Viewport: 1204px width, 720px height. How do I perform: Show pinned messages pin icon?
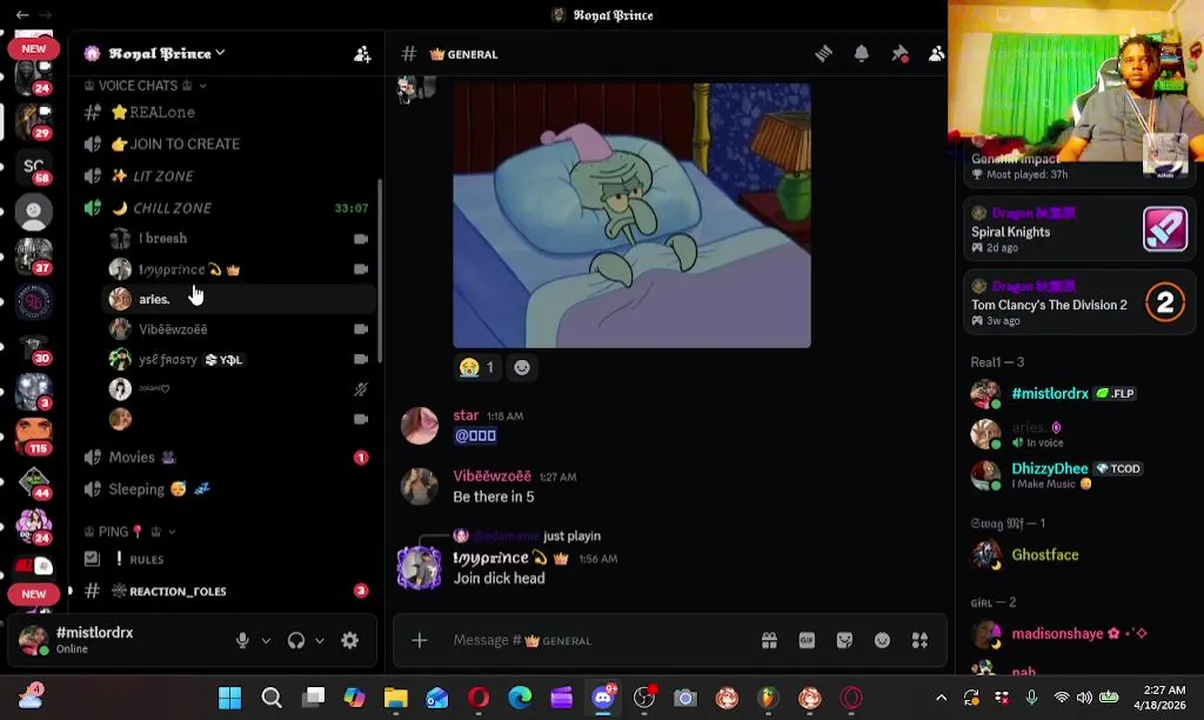pos(899,54)
